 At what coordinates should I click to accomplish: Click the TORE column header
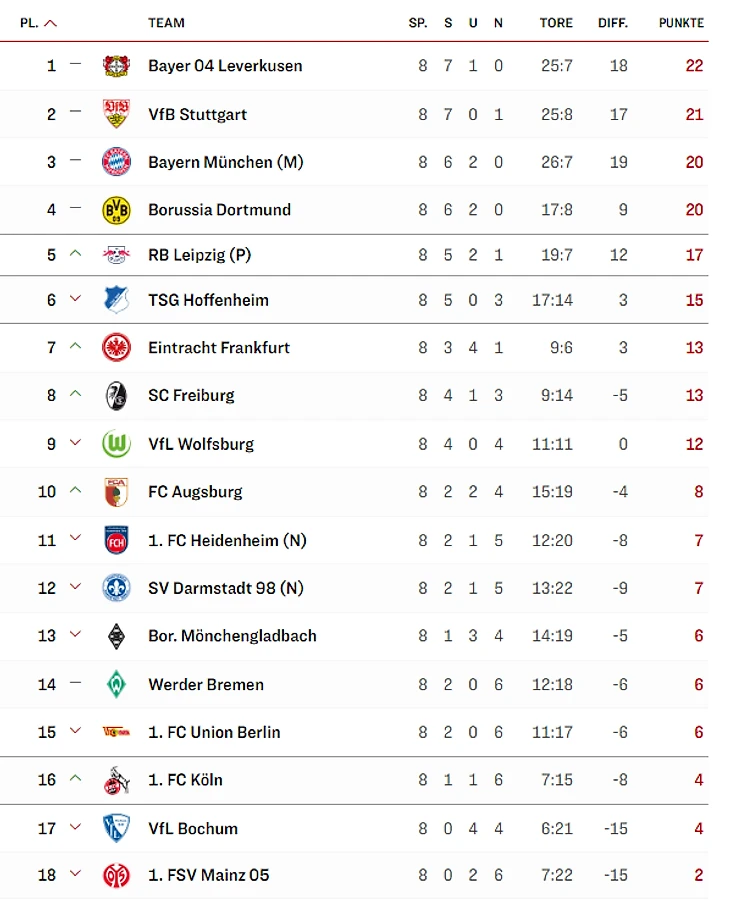556,23
